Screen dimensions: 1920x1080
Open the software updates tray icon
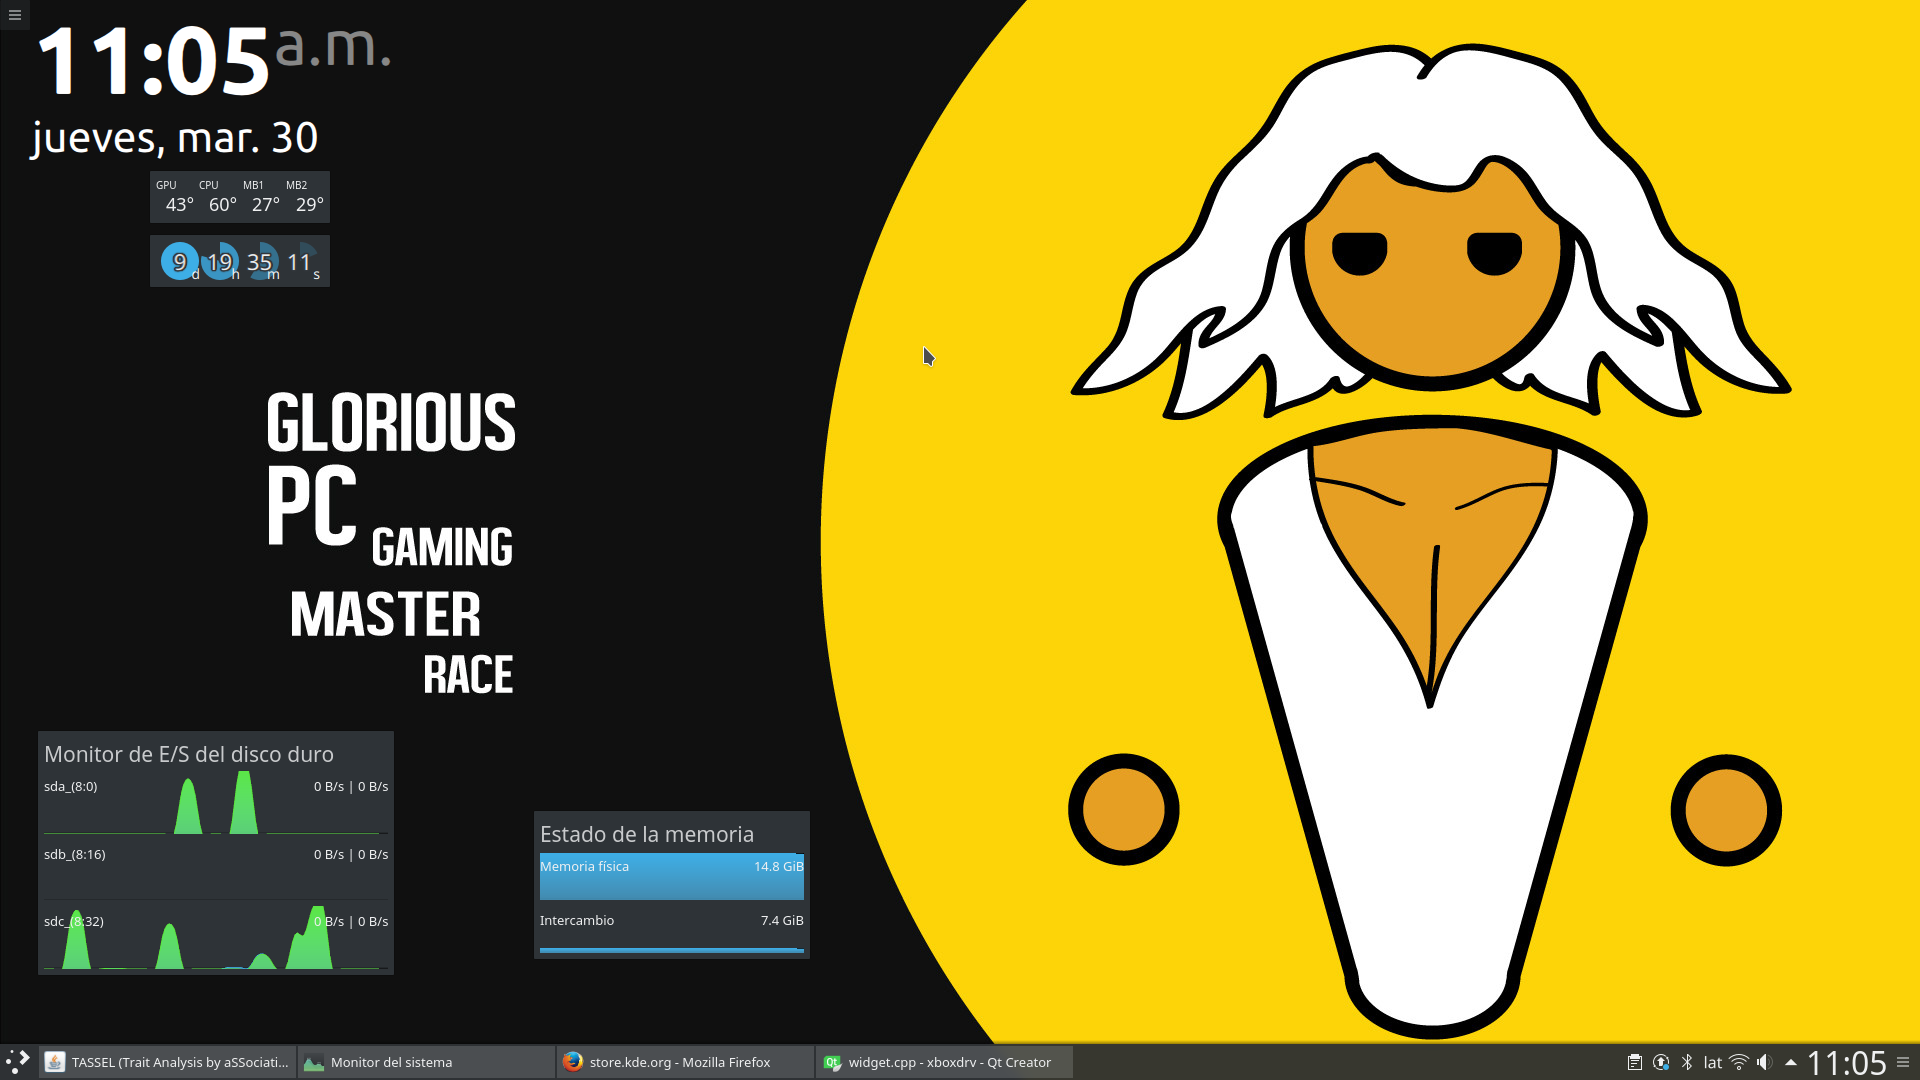click(x=1661, y=1062)
